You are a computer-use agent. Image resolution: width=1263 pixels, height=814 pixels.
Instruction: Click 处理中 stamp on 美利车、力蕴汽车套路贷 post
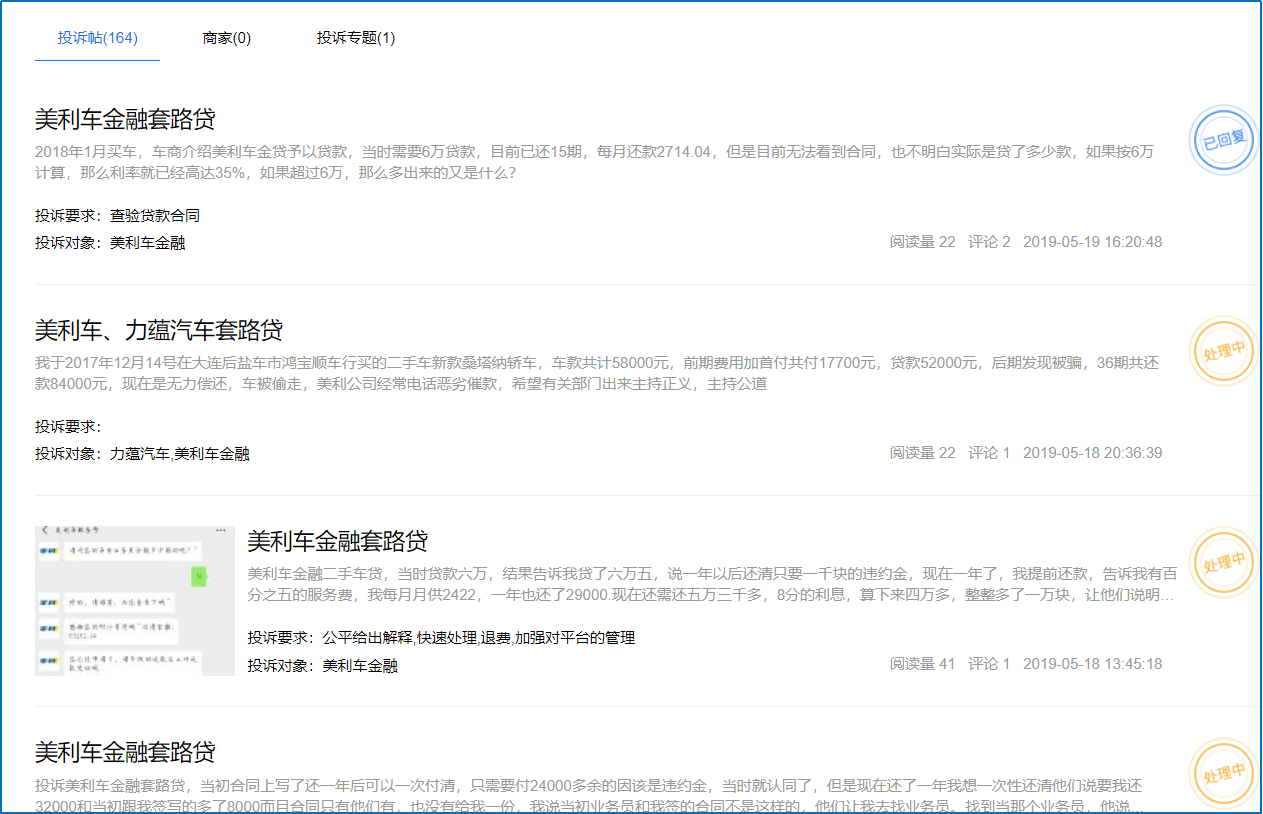pos(1223,350)
